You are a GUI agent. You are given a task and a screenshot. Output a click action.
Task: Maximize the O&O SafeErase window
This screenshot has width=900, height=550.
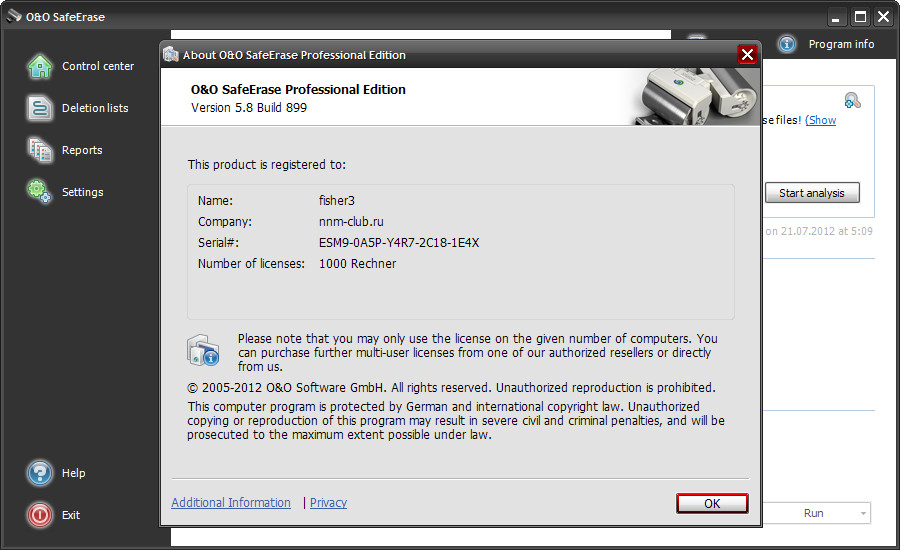point(859,17)
